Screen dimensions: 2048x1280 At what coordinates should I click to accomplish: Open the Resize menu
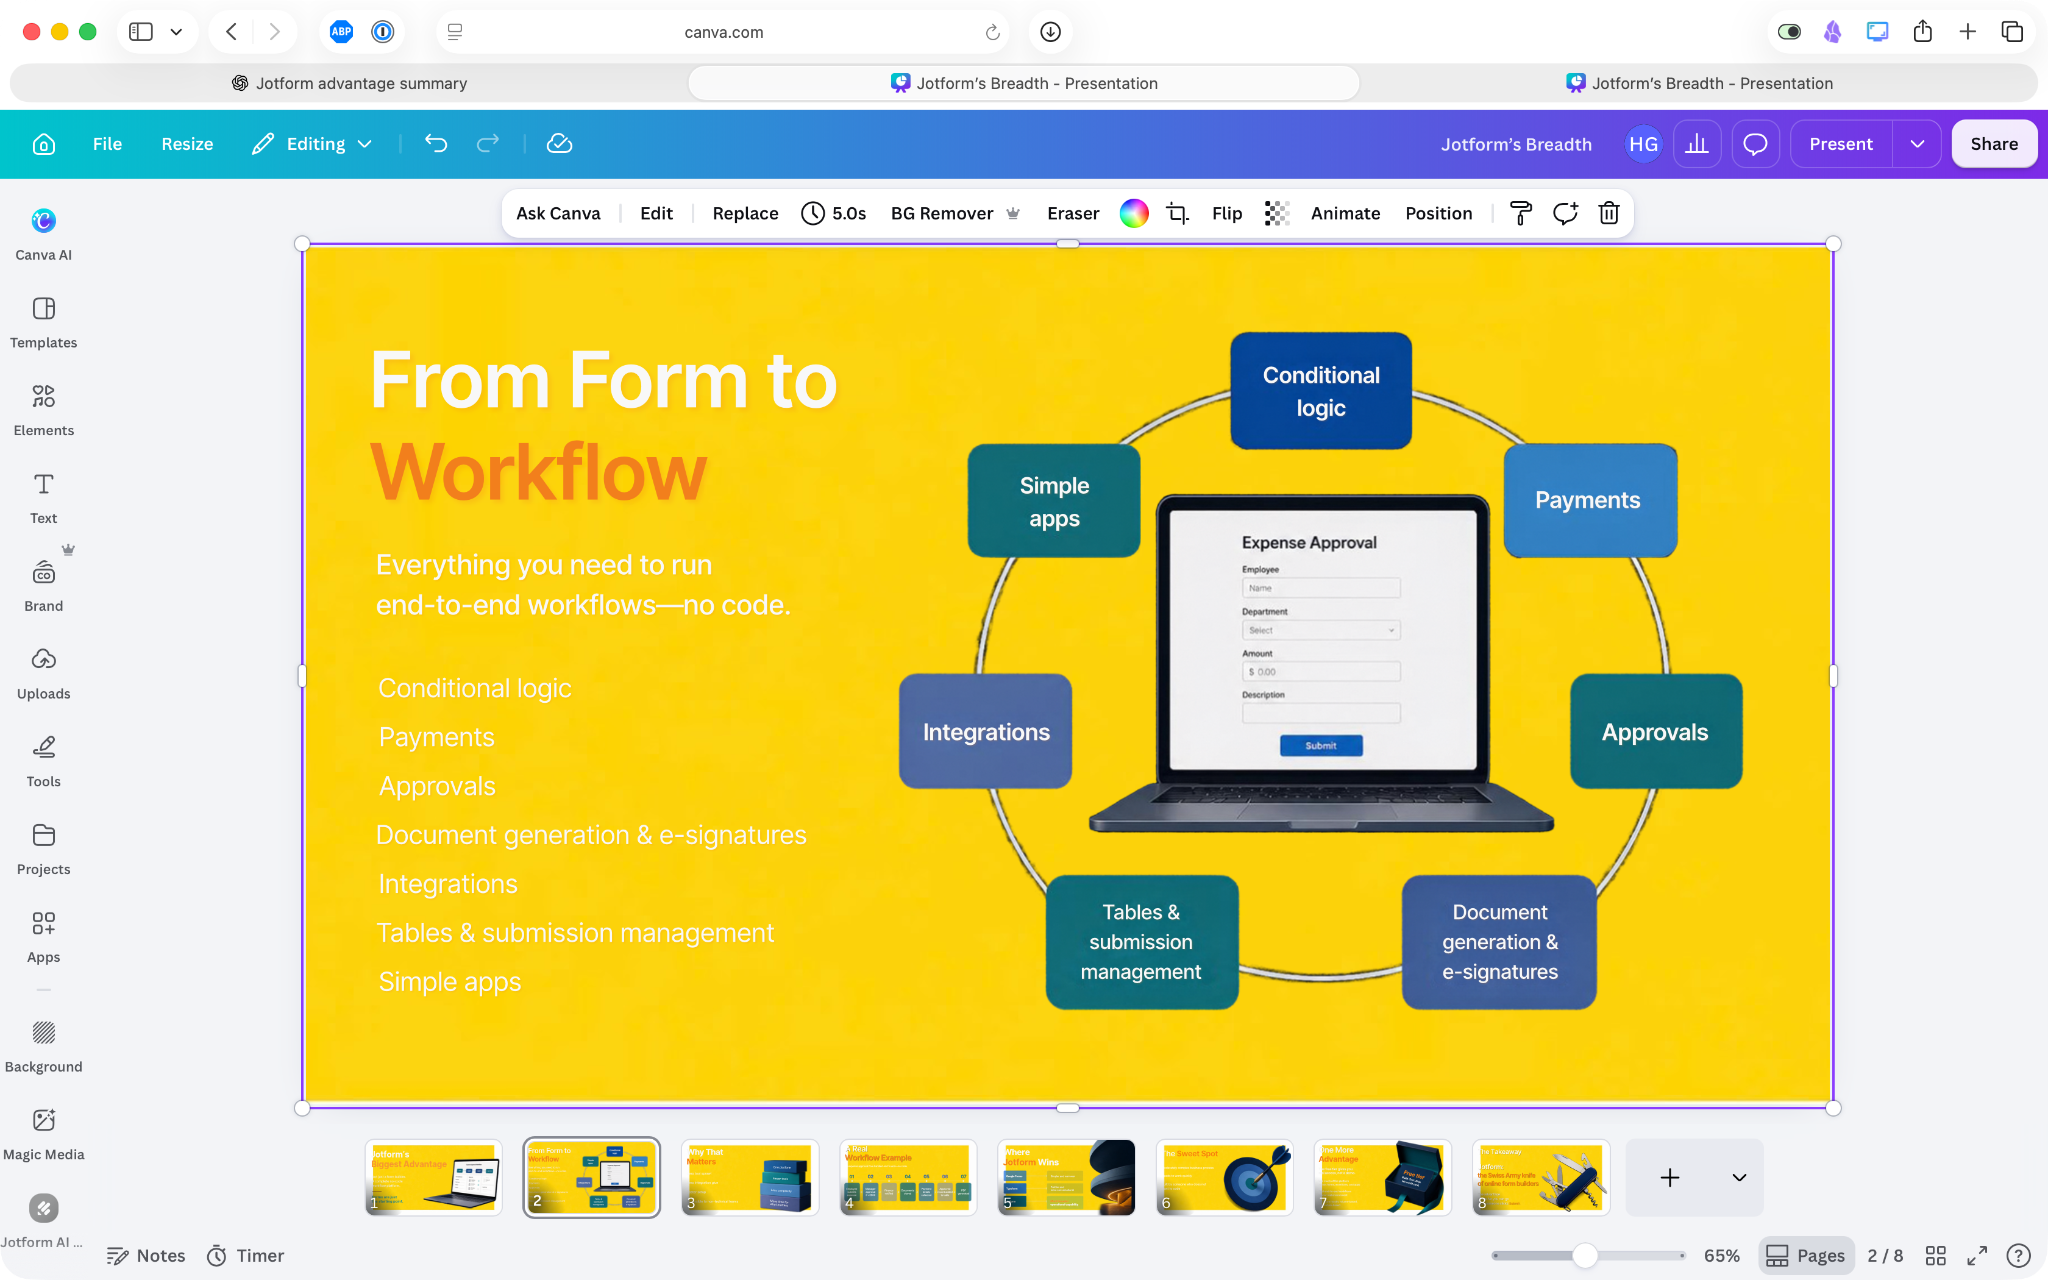tap(187, 144)
